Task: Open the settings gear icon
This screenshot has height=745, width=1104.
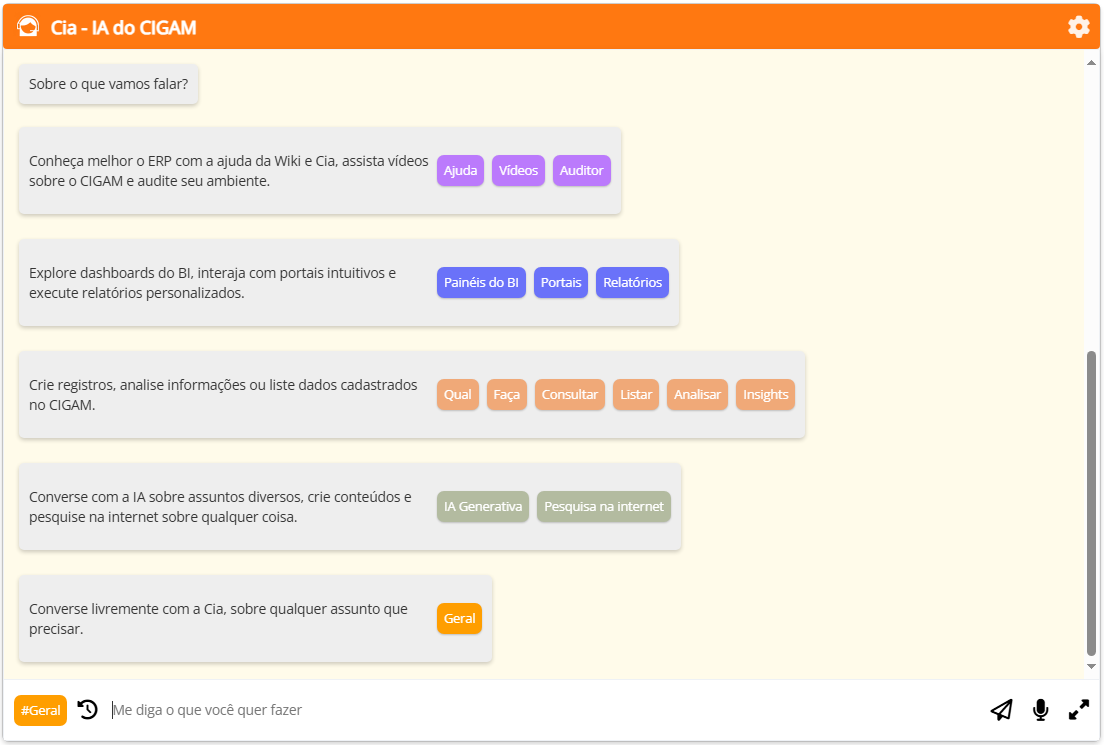Action: [x=1078, y=27]
